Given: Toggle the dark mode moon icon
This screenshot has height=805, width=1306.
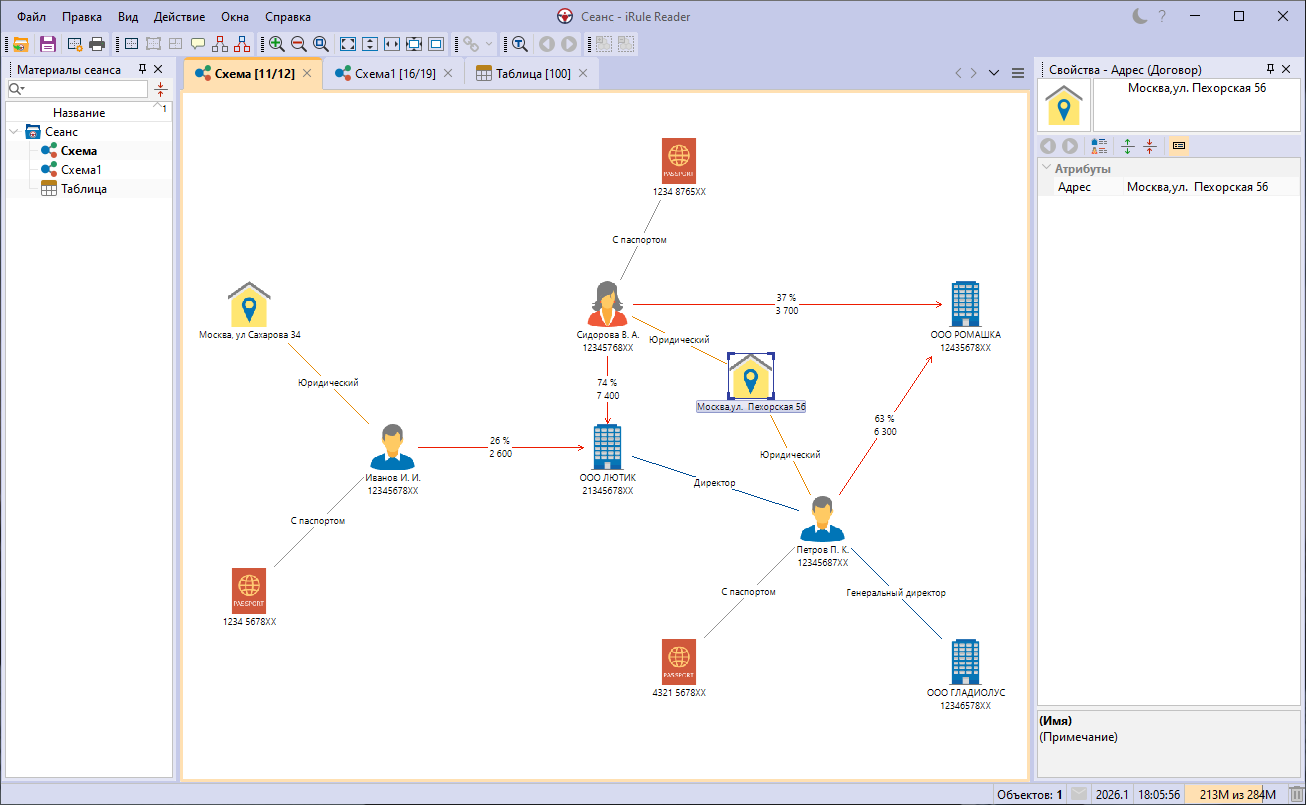Looking at the screenshot, I should click(1139, 16).
